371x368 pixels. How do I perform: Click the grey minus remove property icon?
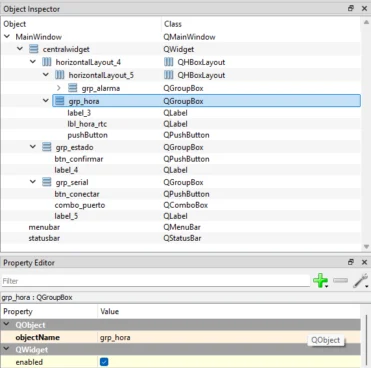(x=340, y=280)
